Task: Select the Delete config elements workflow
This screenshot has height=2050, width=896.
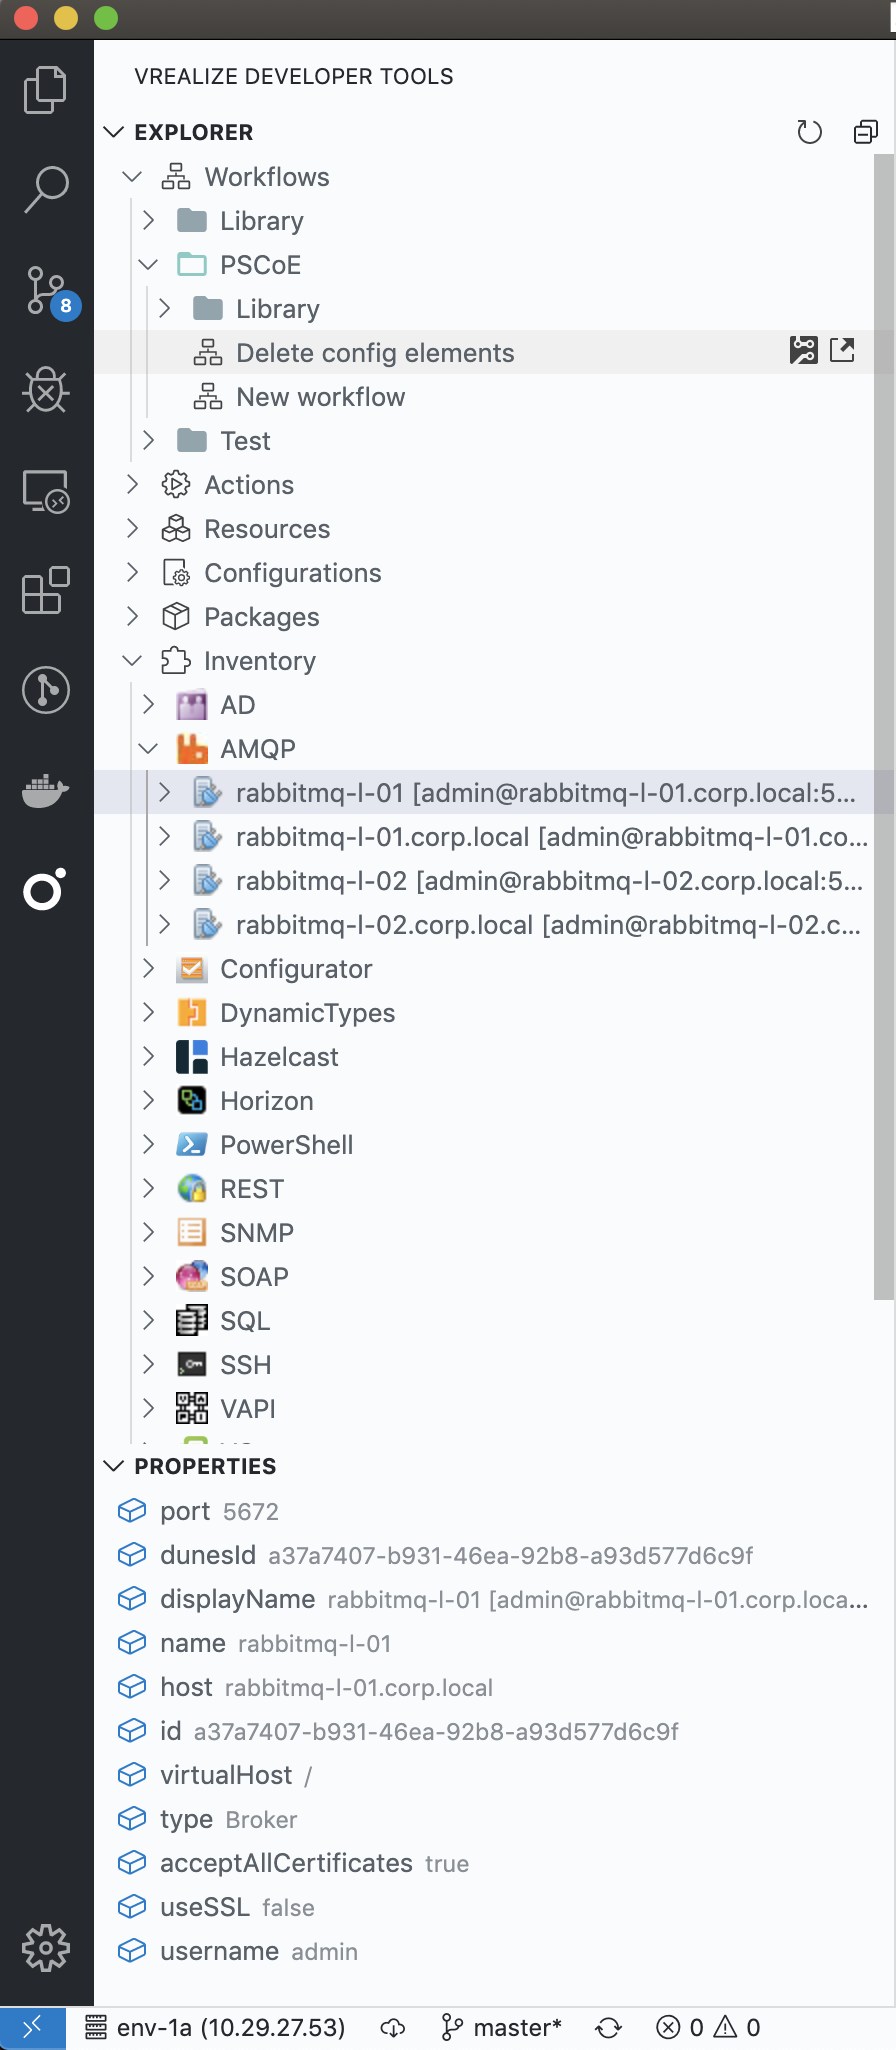Action: point(375,353)
